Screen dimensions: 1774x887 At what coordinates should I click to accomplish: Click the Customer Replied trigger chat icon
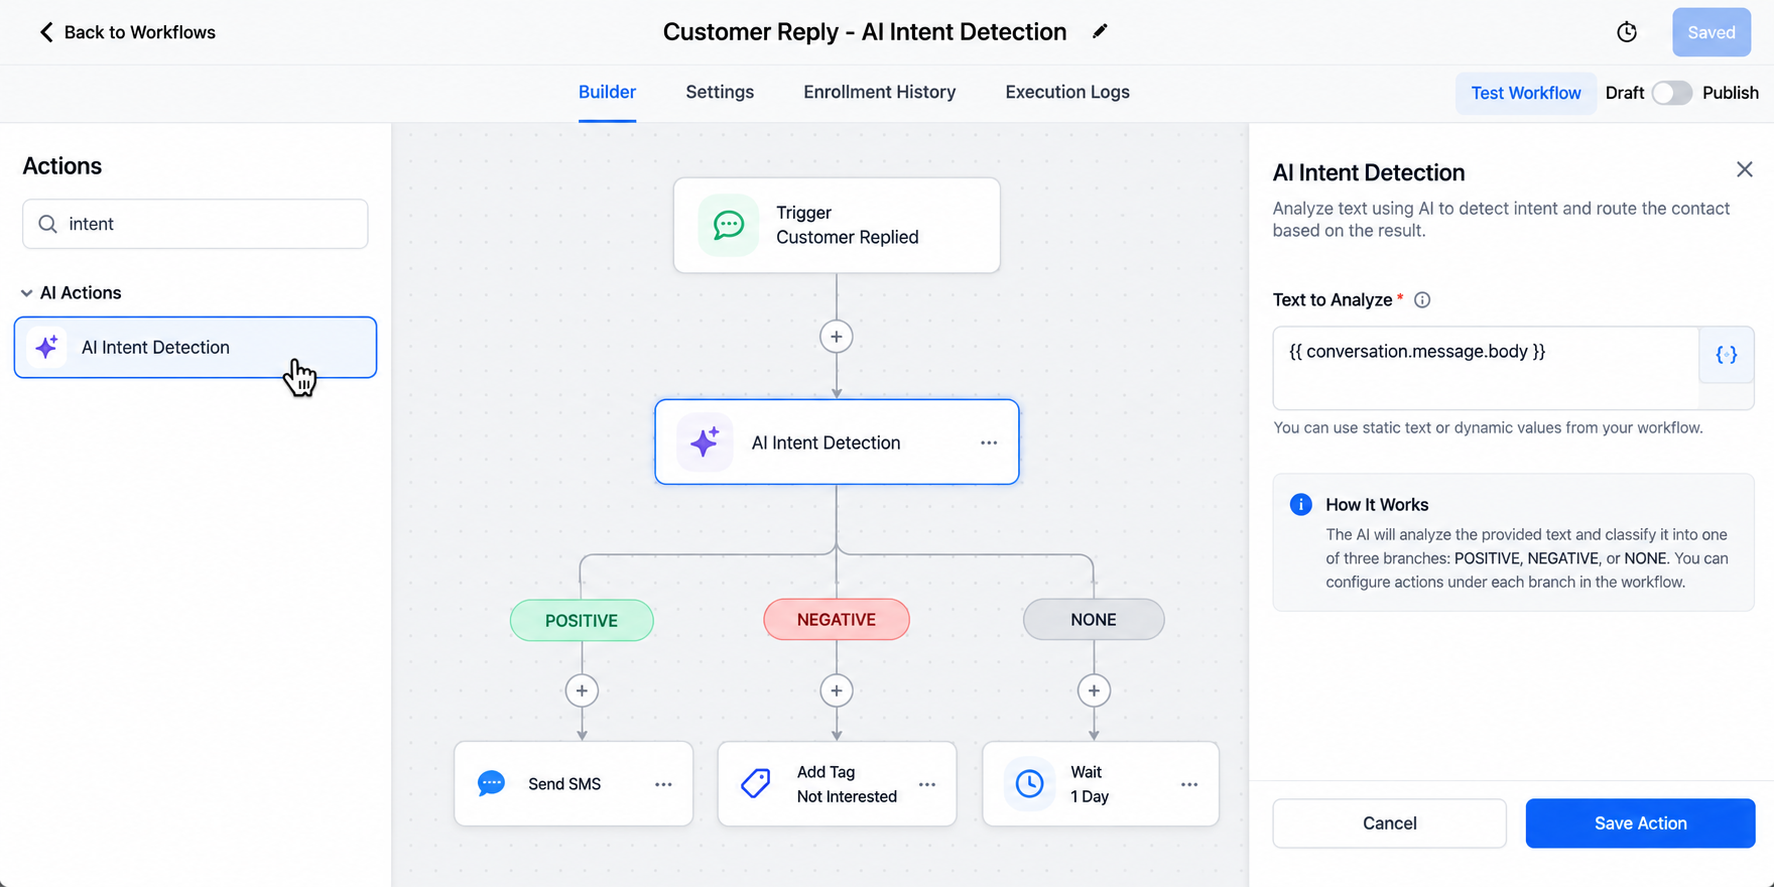(728, 225)
